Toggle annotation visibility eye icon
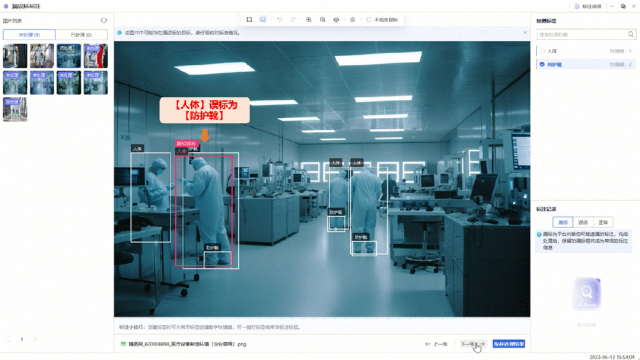The height and width of the screenshot is (360, 640). pyautogui.click(x=336, y=20)
